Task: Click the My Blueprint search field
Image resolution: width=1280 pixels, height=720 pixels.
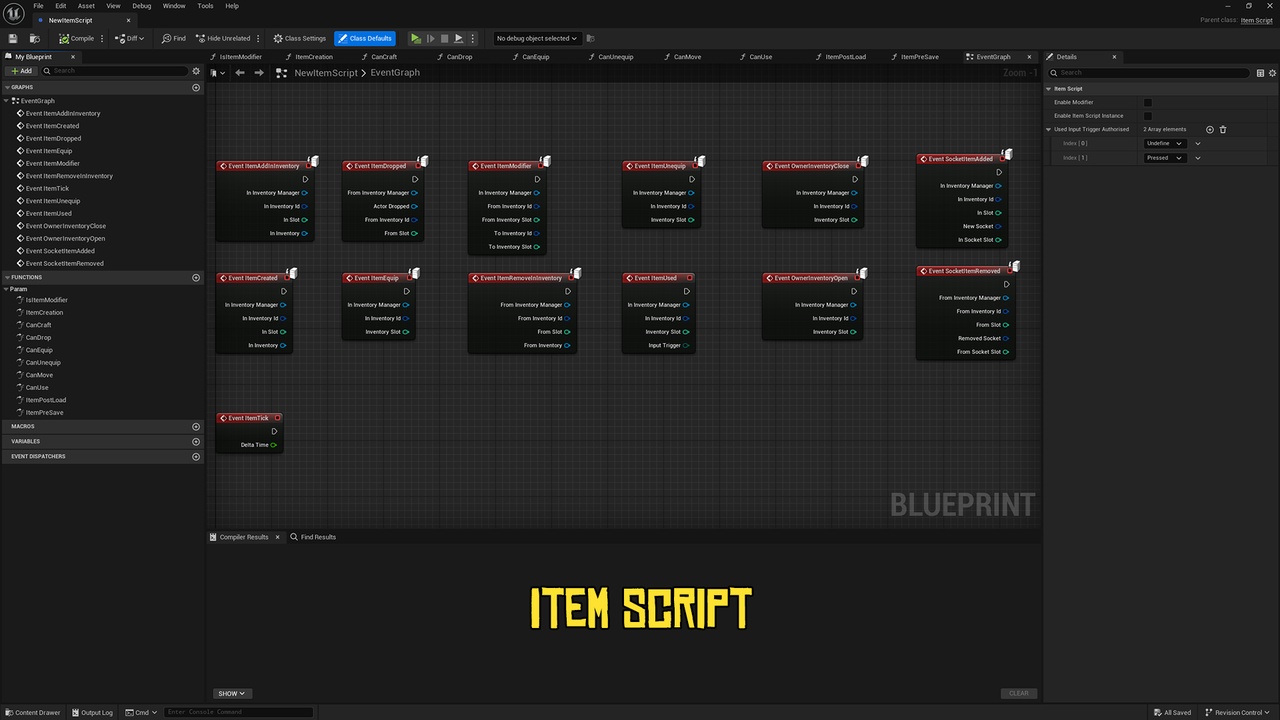Action: (114, 71)
